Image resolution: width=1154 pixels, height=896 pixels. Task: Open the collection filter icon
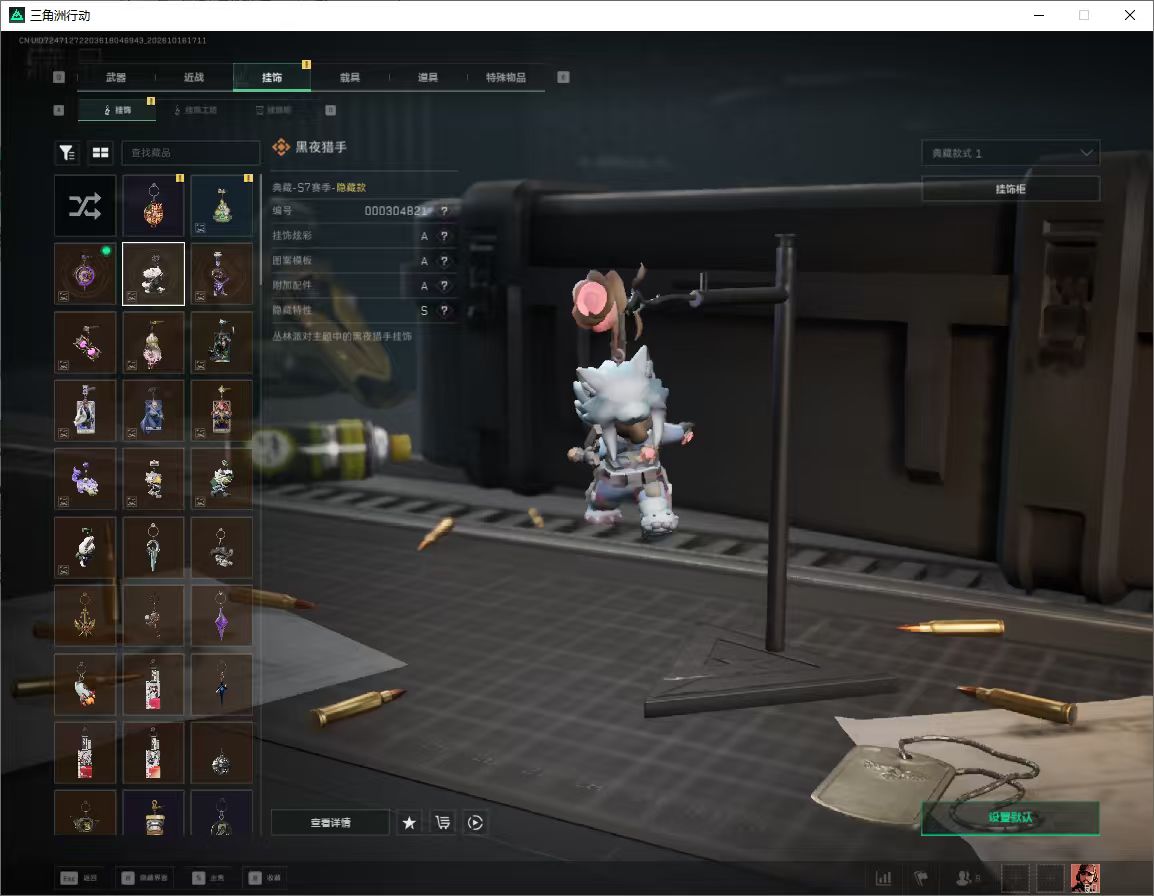point(67,152)
